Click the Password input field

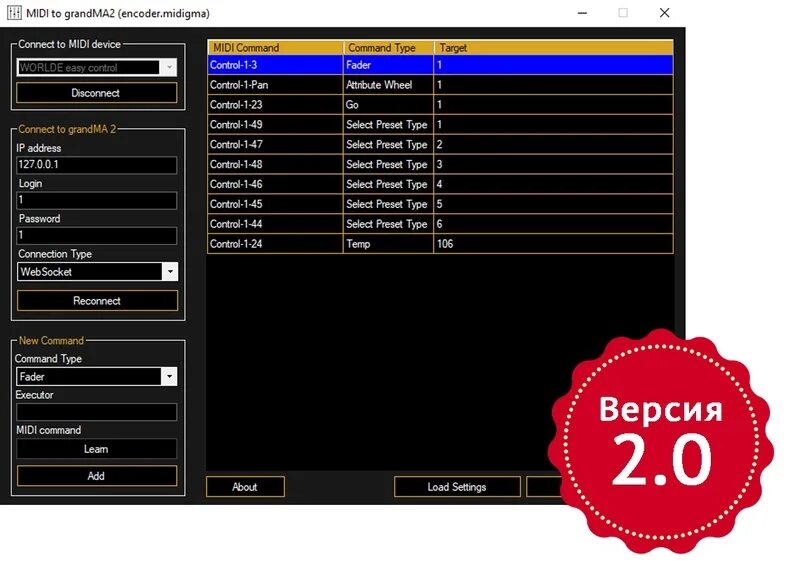[x=96, y=236]
